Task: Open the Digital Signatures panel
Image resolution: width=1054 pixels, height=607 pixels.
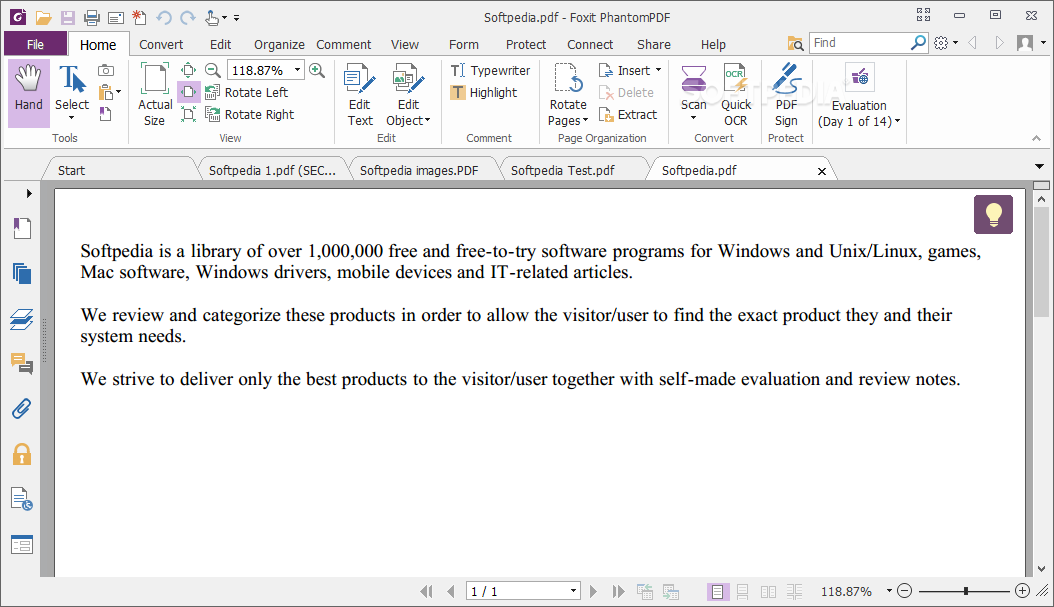Action: coord(22,499)
